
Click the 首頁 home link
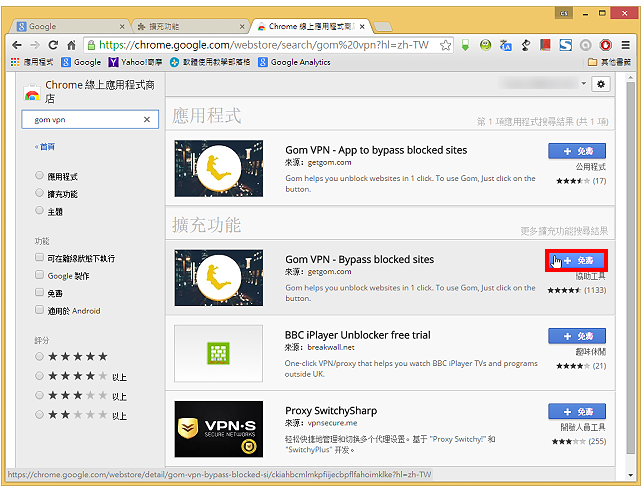pos(45,147)
